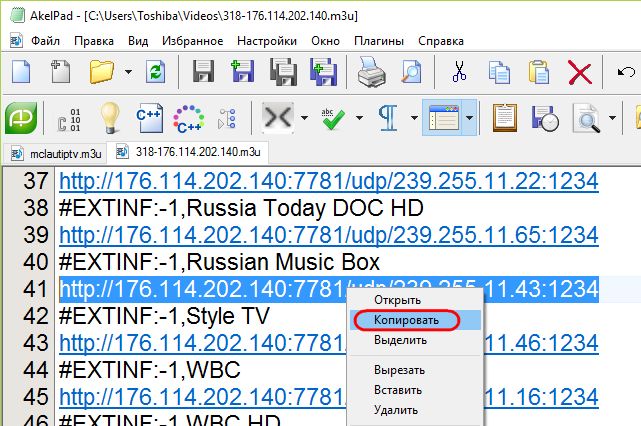Click the crossed arrows X icon
The height and width of the screenshot is (426, 641).
pyautogui.click(x=278, y=118)
